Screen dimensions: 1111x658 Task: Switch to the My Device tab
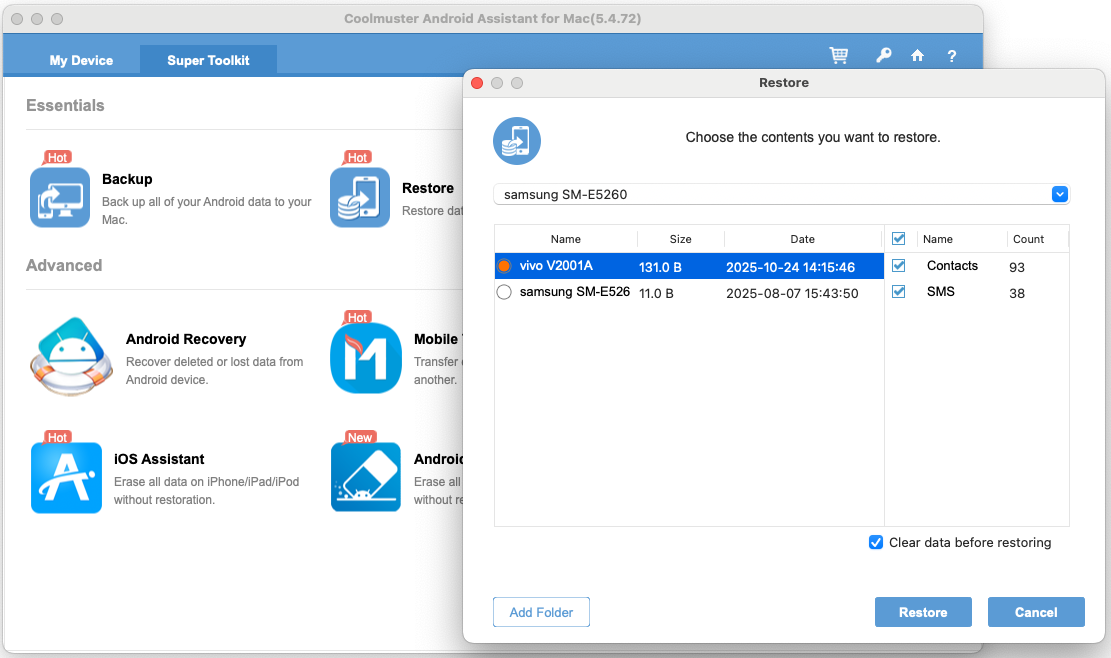coord(81,60)
